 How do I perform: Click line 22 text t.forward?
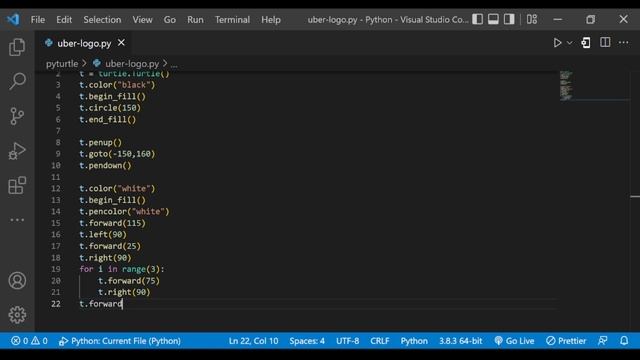coord(101,304)
